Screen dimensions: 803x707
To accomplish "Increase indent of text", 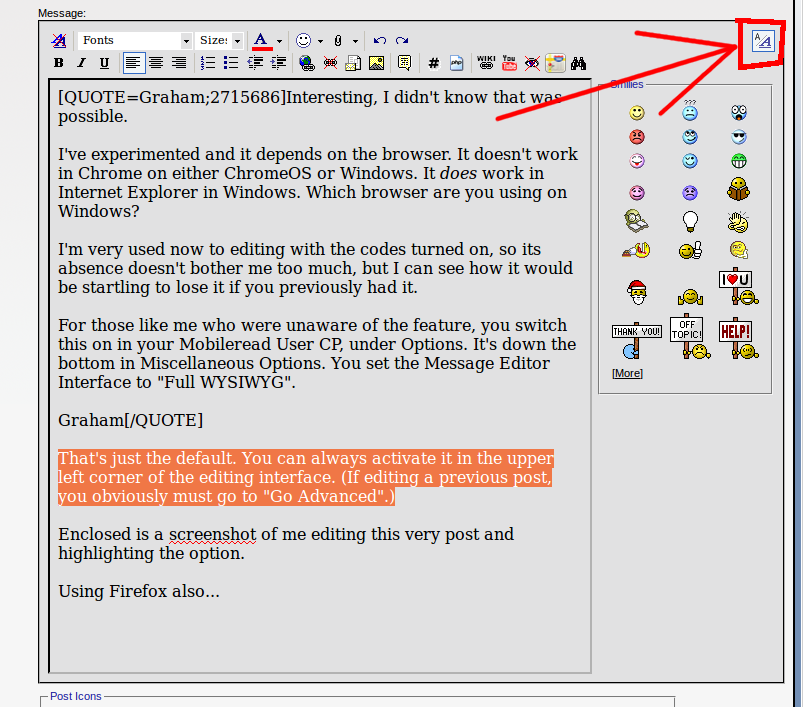I will click(x=278, y=63).
